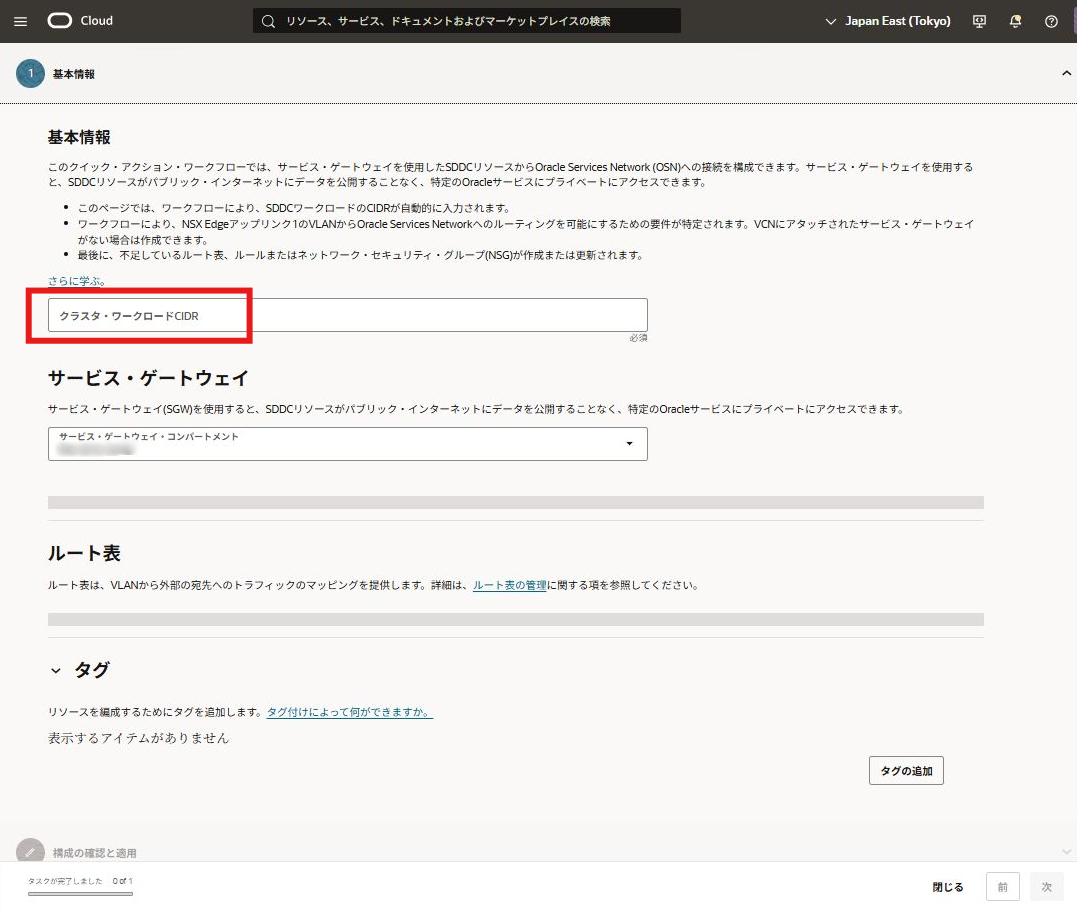Open the Cloud Shell developer tools icon

(980, 21)
